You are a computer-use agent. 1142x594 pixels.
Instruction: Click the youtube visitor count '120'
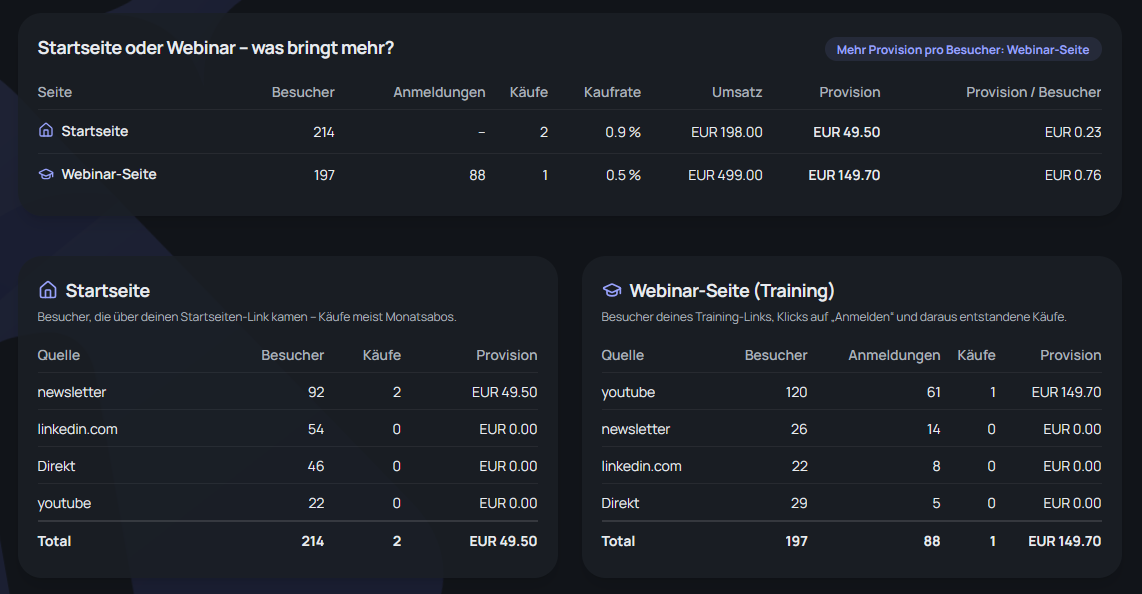point(796,392)
